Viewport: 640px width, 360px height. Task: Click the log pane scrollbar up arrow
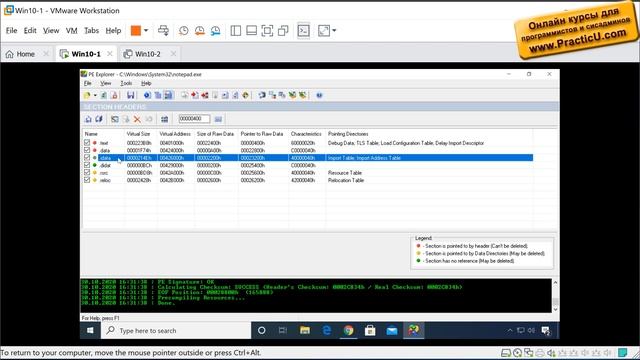point(555,282)
